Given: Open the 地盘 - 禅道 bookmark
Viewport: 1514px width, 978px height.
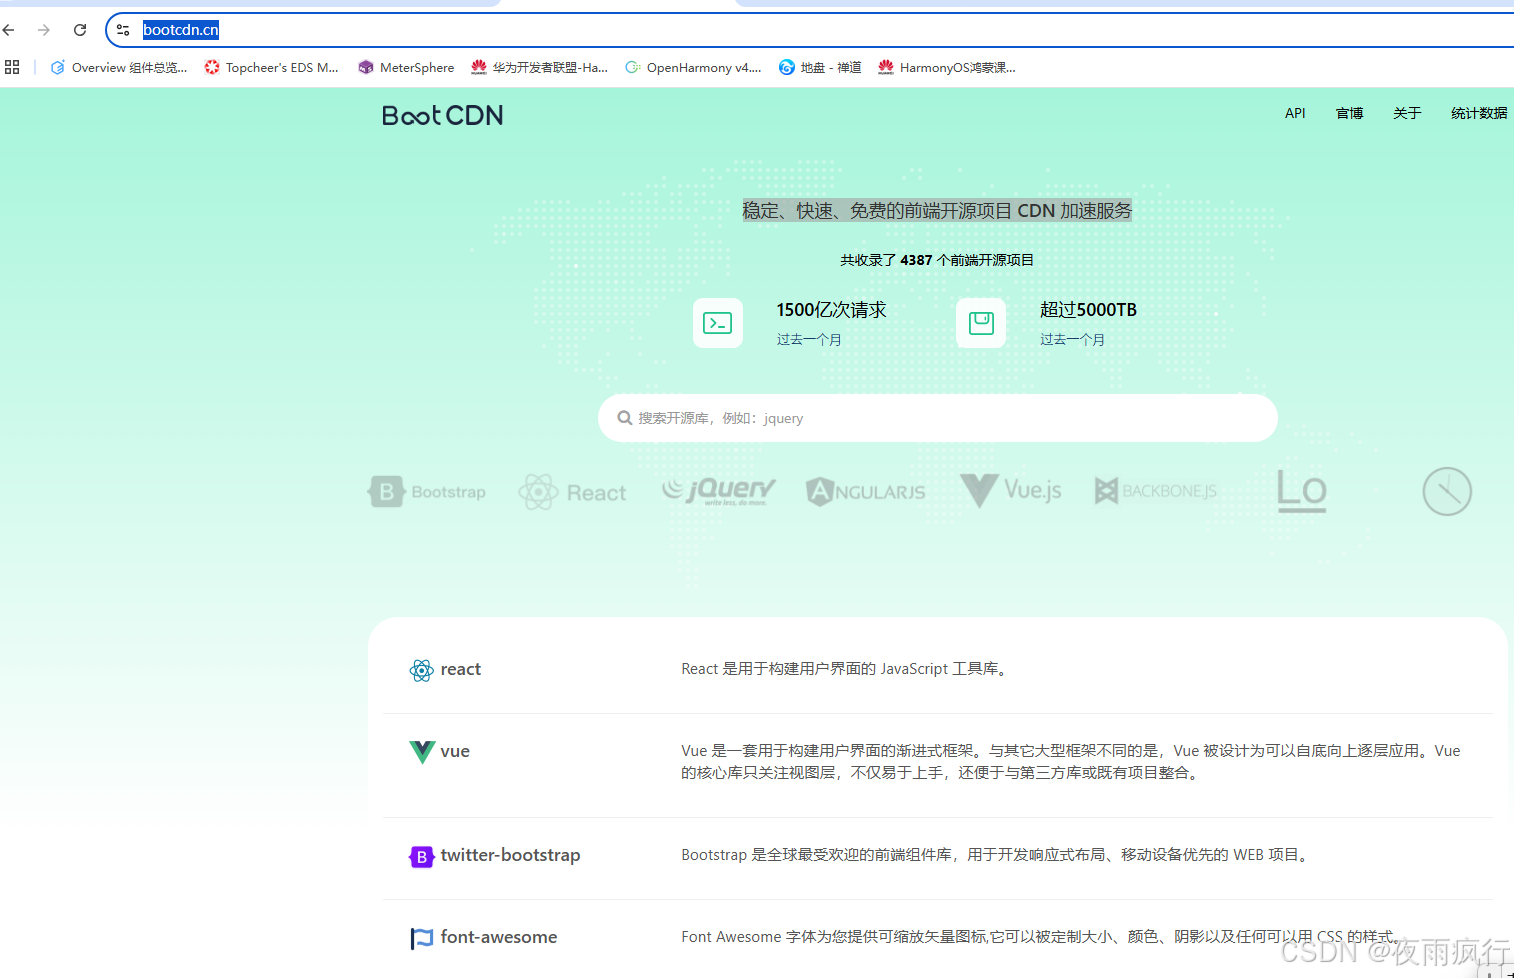Looking at the screenshot, I should (x=820, y=67).
